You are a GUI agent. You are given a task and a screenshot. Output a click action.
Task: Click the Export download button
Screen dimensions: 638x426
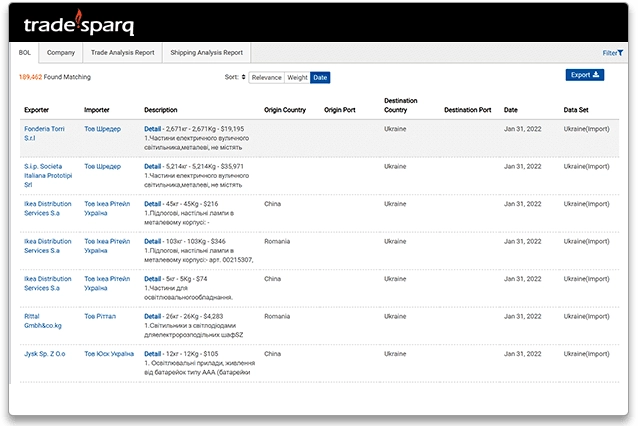click(585, 75)
